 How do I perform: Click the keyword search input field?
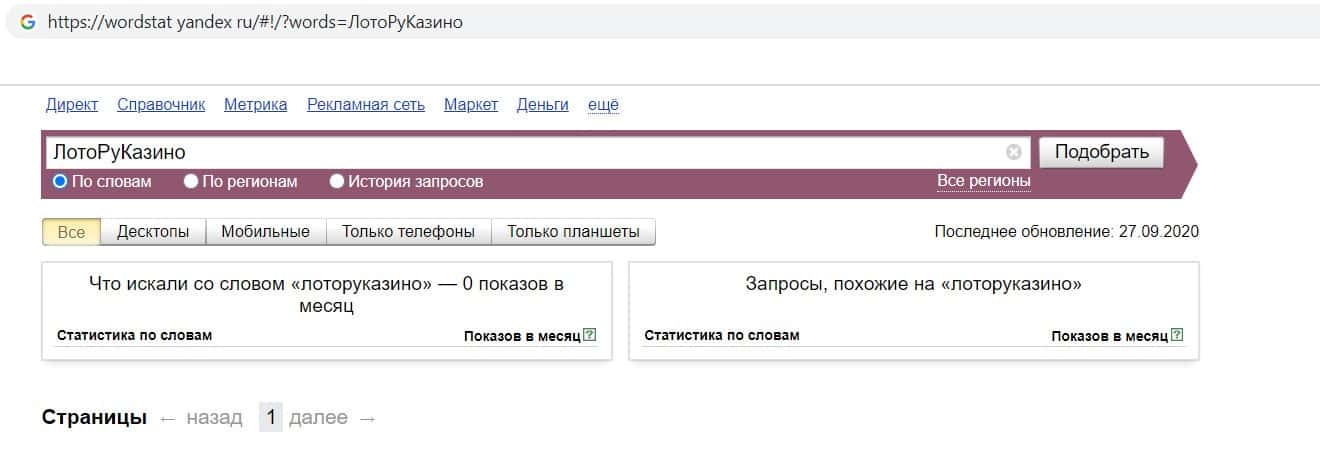tap(520, 153)
